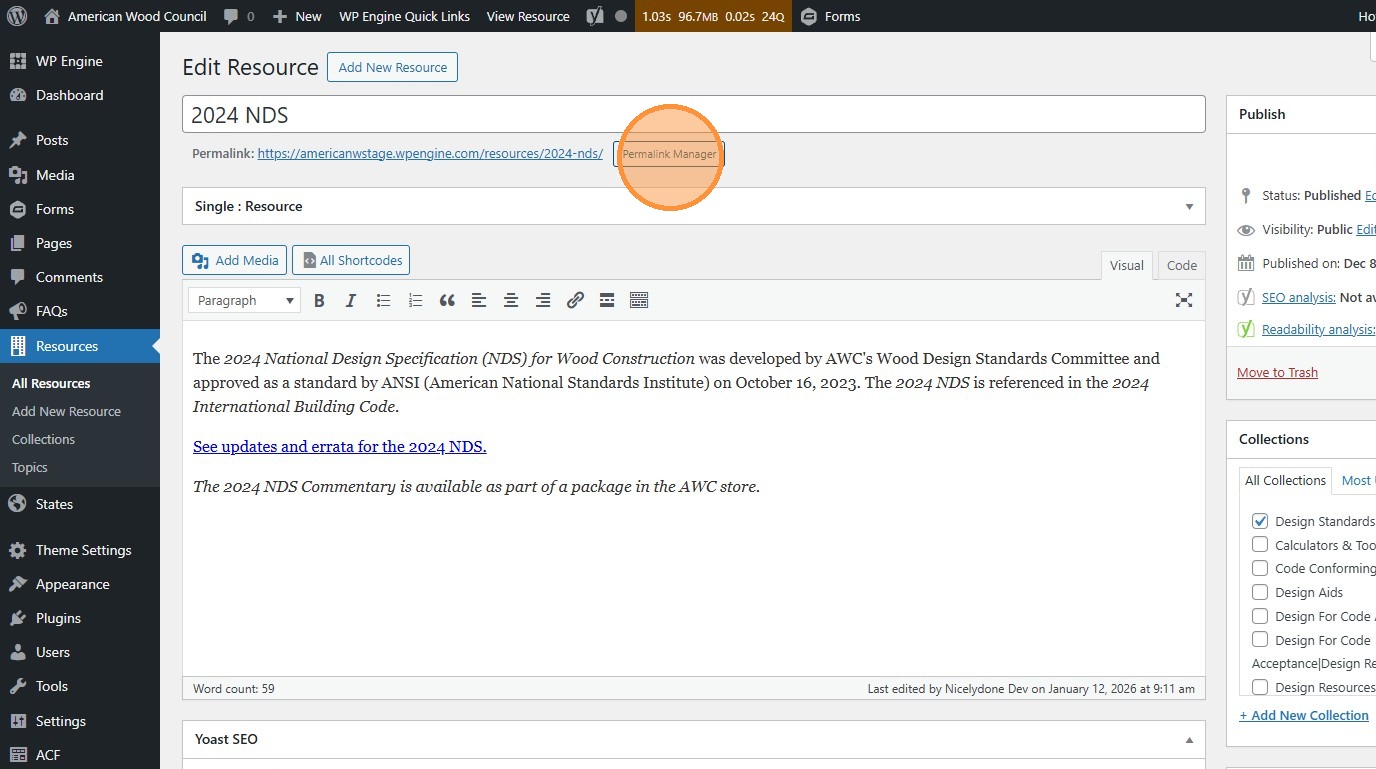Open the SEO analysis link
1376x769 pixels.
pos(1298,297)
